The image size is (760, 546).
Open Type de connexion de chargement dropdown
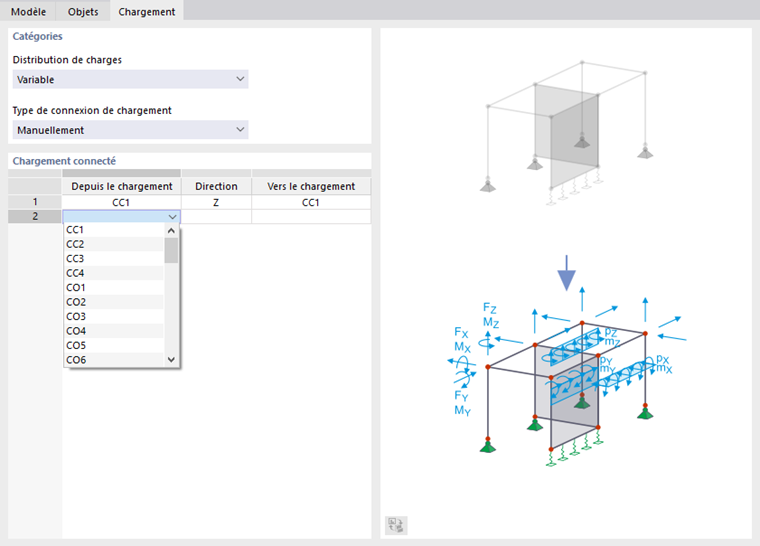[x=130, y=130]
